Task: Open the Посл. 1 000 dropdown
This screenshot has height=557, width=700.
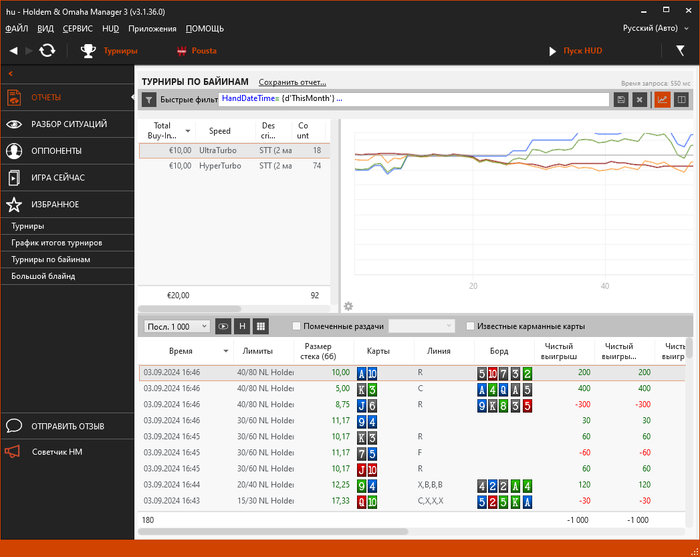Action: [x=177, y=326]
